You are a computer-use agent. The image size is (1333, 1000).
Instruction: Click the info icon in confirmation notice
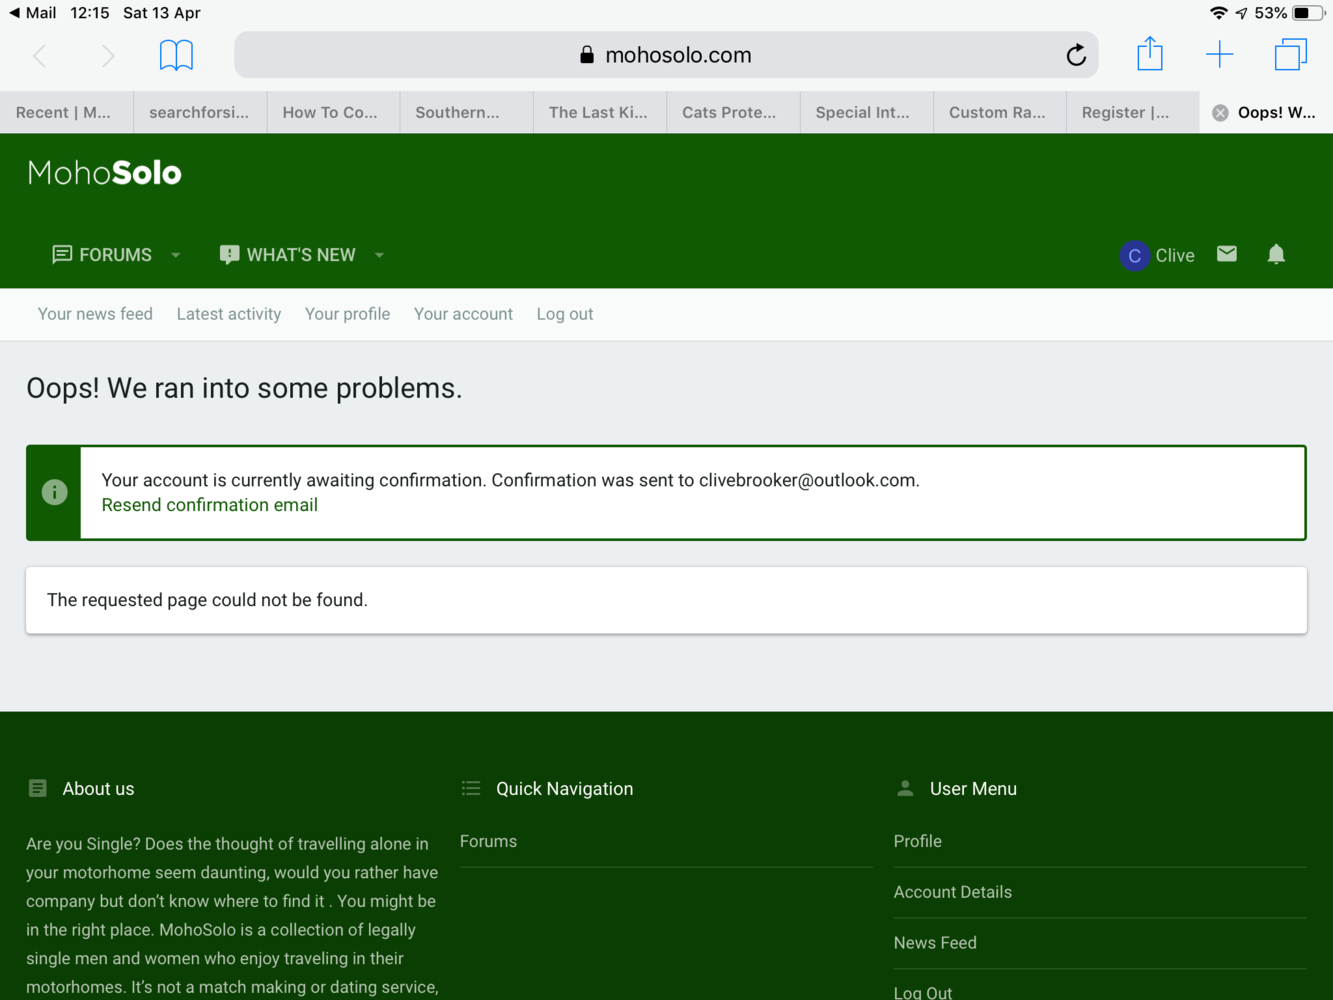54,492
